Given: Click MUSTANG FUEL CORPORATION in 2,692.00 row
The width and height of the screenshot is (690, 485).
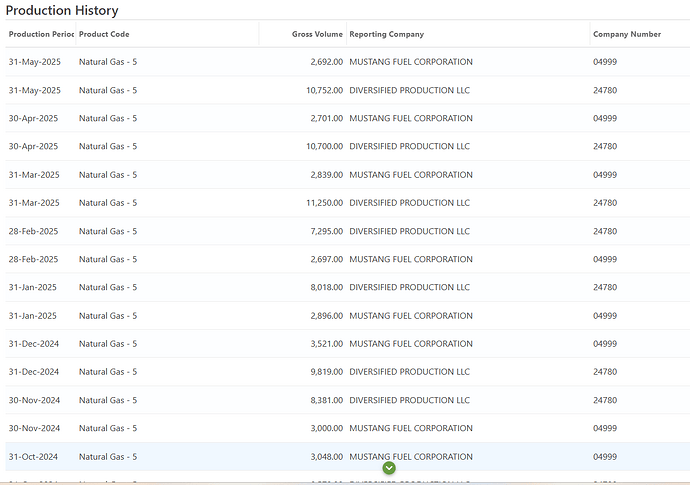Looking at the screenshot, I should [411, 62].
